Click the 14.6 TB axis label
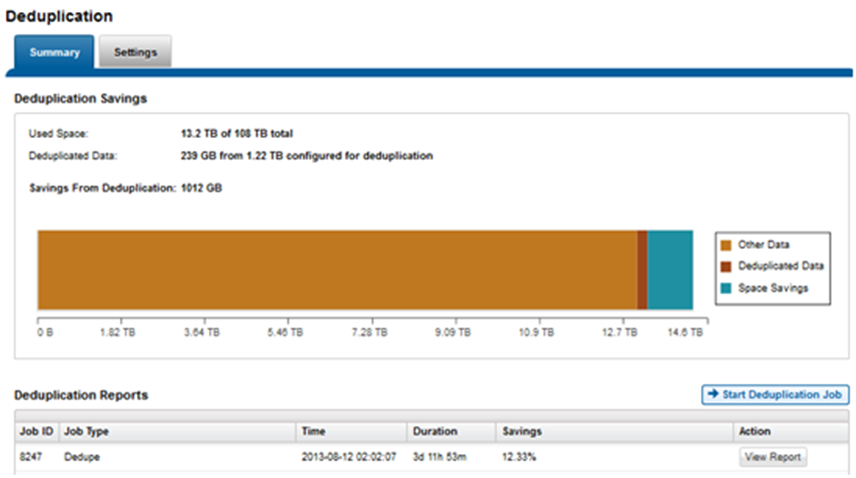Image resolution: width=856 pixels, height=478 pixels. [x=685, y=332]
